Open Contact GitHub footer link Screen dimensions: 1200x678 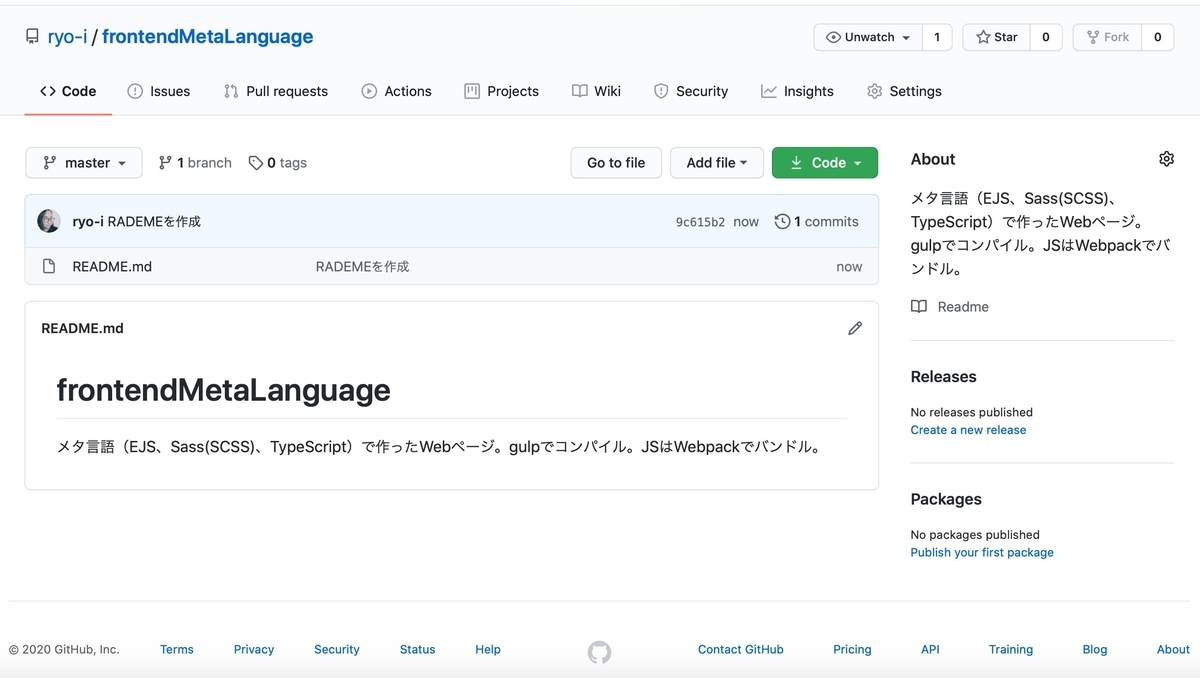pyautogui.click(x=741, y=650)
